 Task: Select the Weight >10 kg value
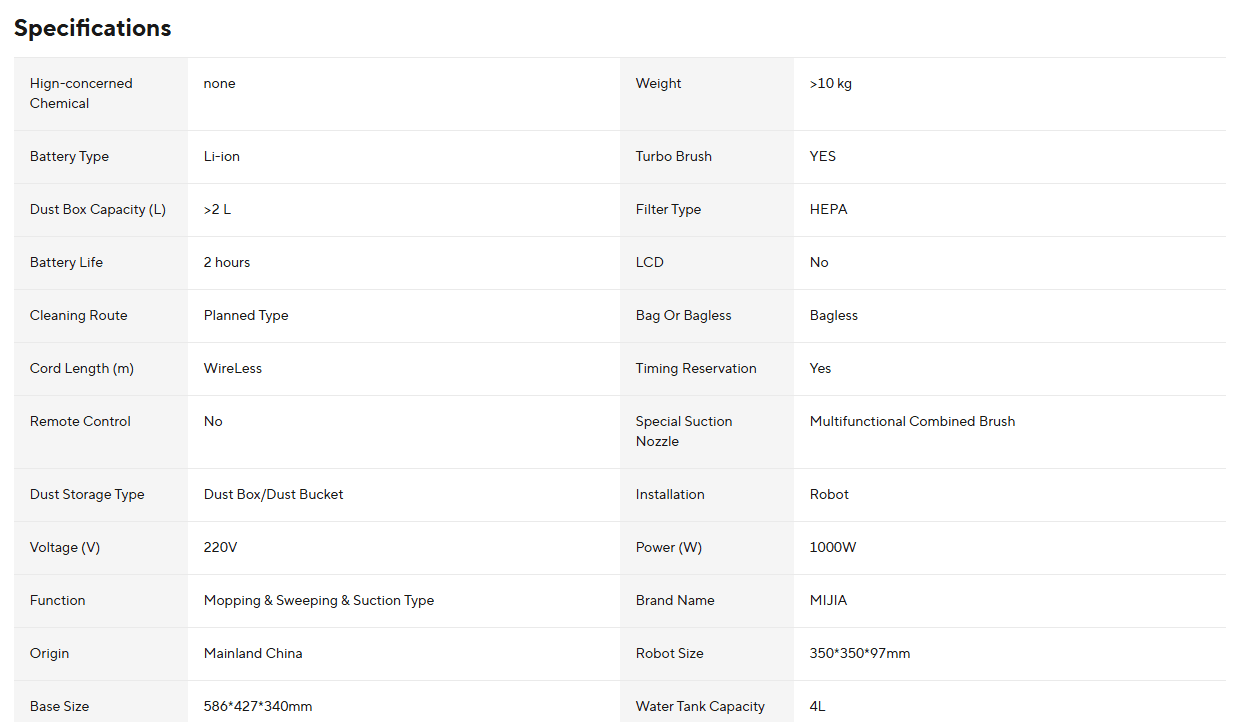831,84
